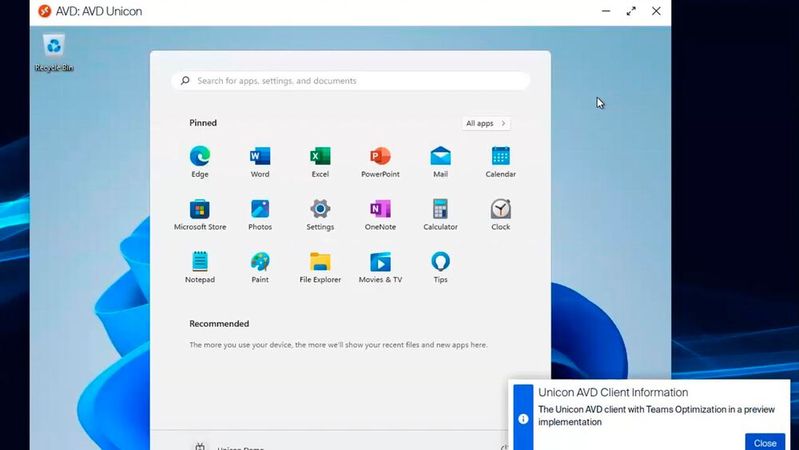Viewport: 799px width, 450px height.
Task: Open the Calculator app
Action: (440, 215)
